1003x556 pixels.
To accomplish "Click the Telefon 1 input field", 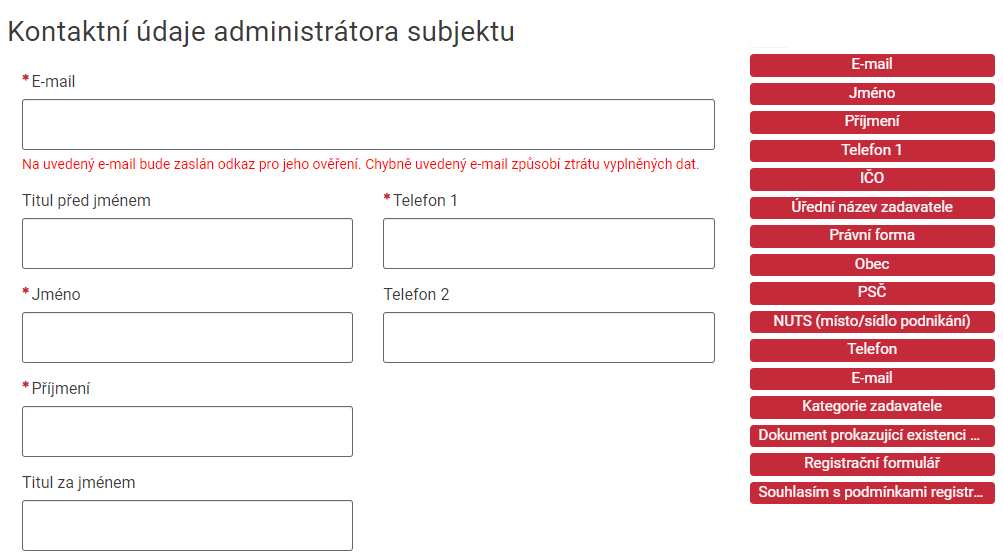I will pos(548,243).
